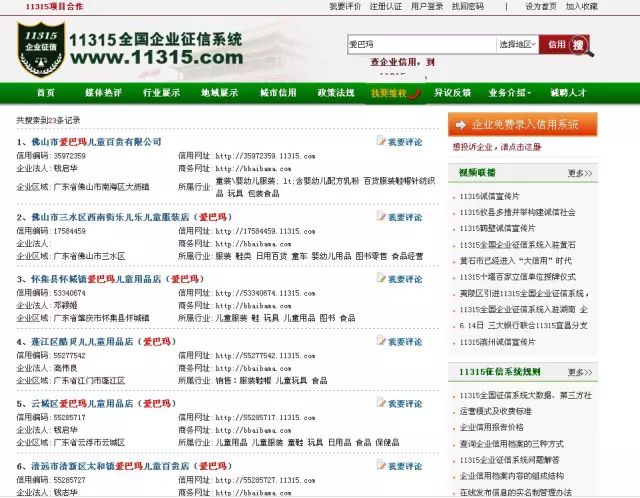Open 企业信用报告价格 link

click(491, 427)
